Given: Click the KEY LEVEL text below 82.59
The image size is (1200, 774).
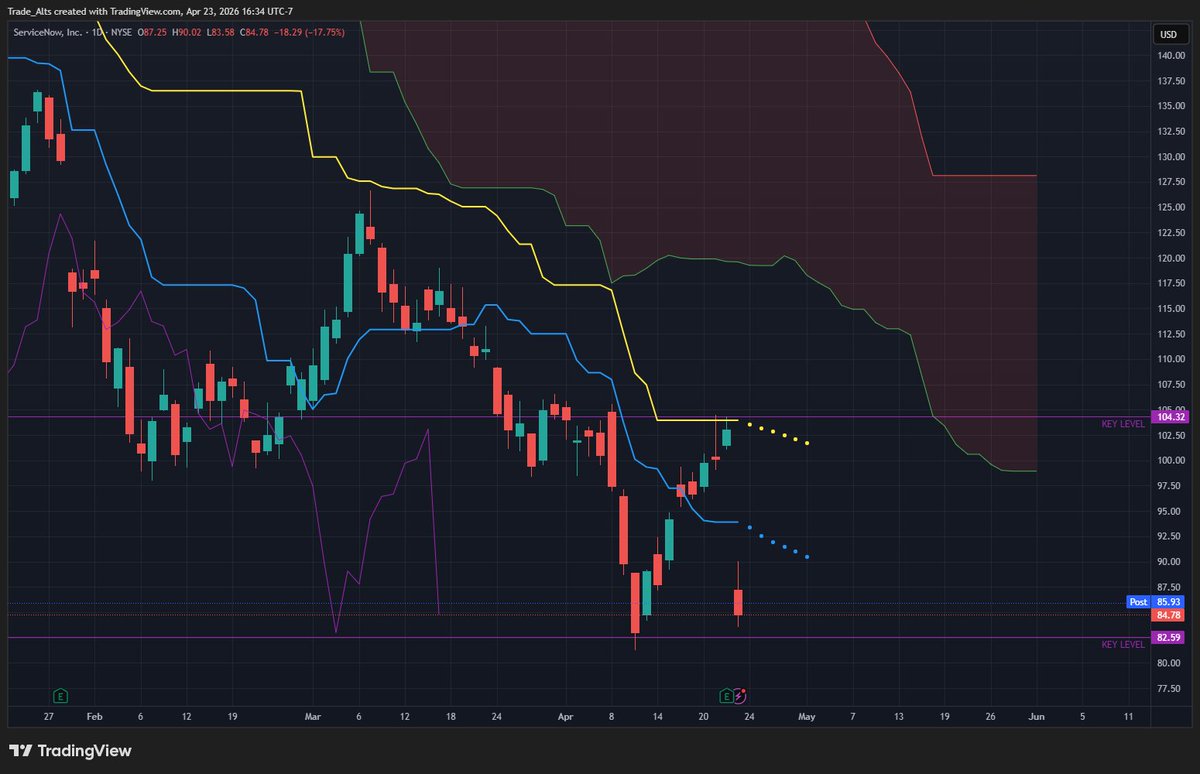Looking at the screenshot, I should pos(1123,645).
